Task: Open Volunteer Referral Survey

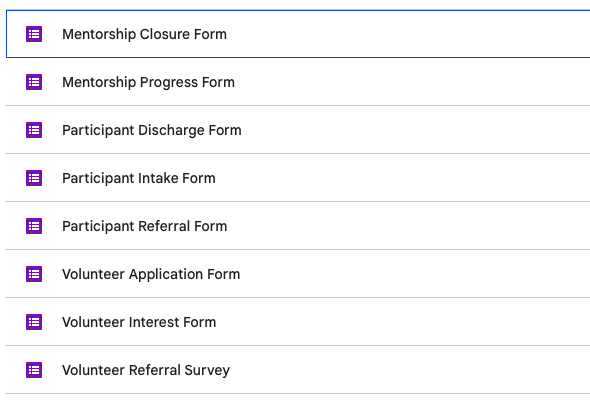Action: point(146,370)
